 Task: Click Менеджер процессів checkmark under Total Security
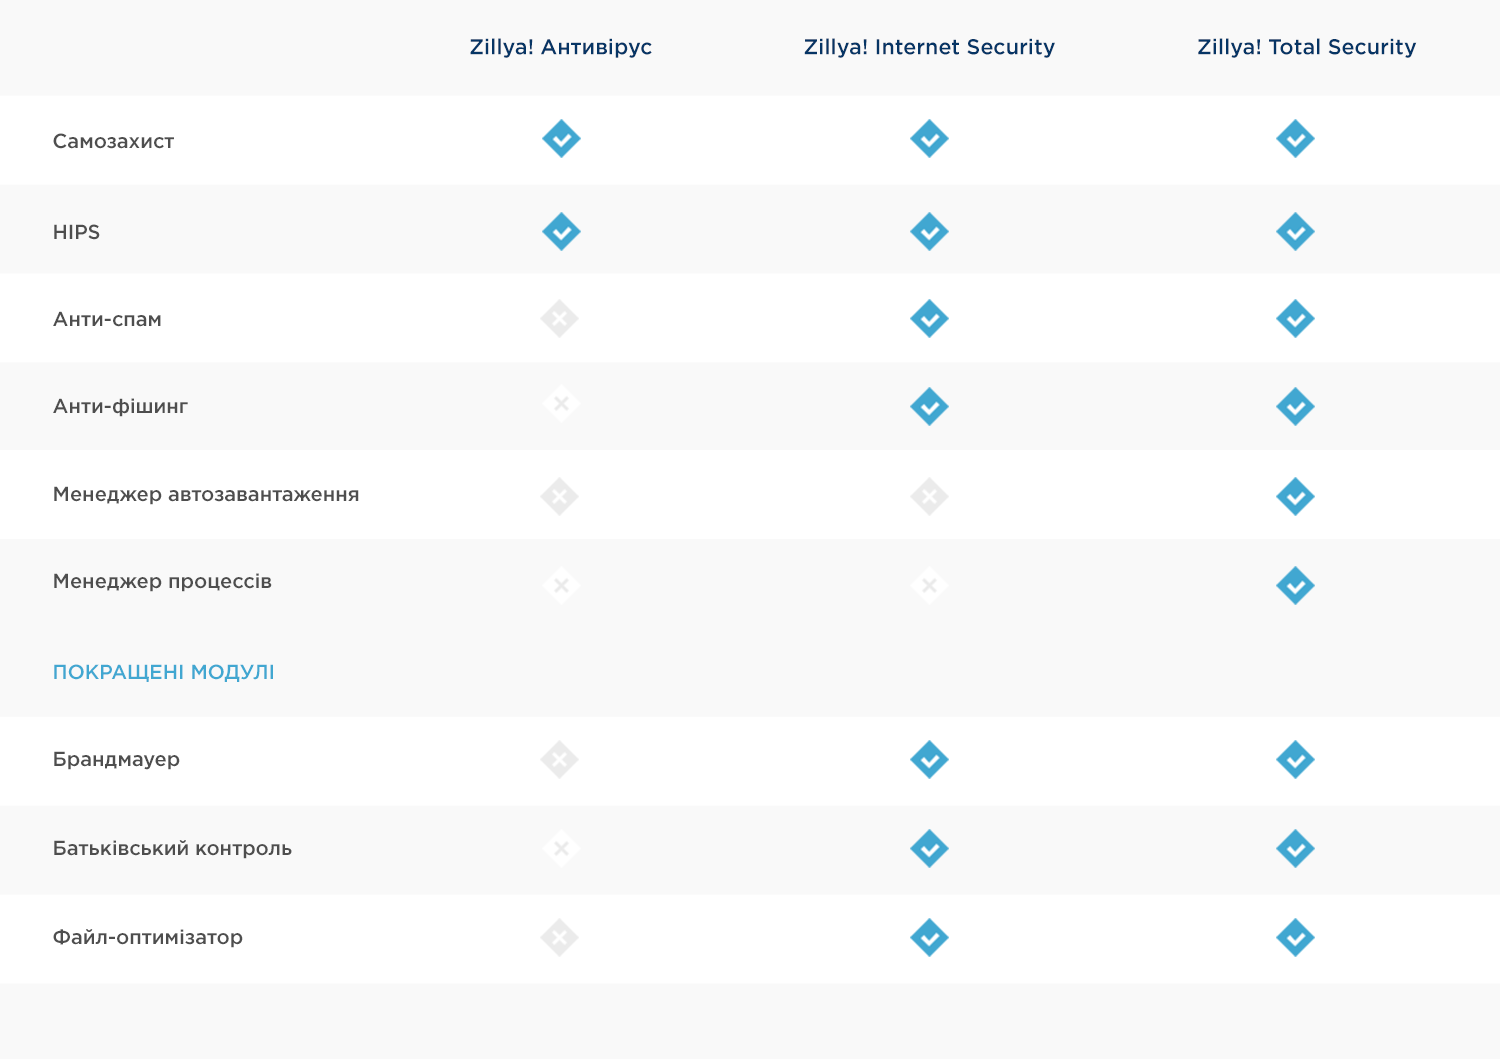pyautogui.click(x=1295, y=585)
